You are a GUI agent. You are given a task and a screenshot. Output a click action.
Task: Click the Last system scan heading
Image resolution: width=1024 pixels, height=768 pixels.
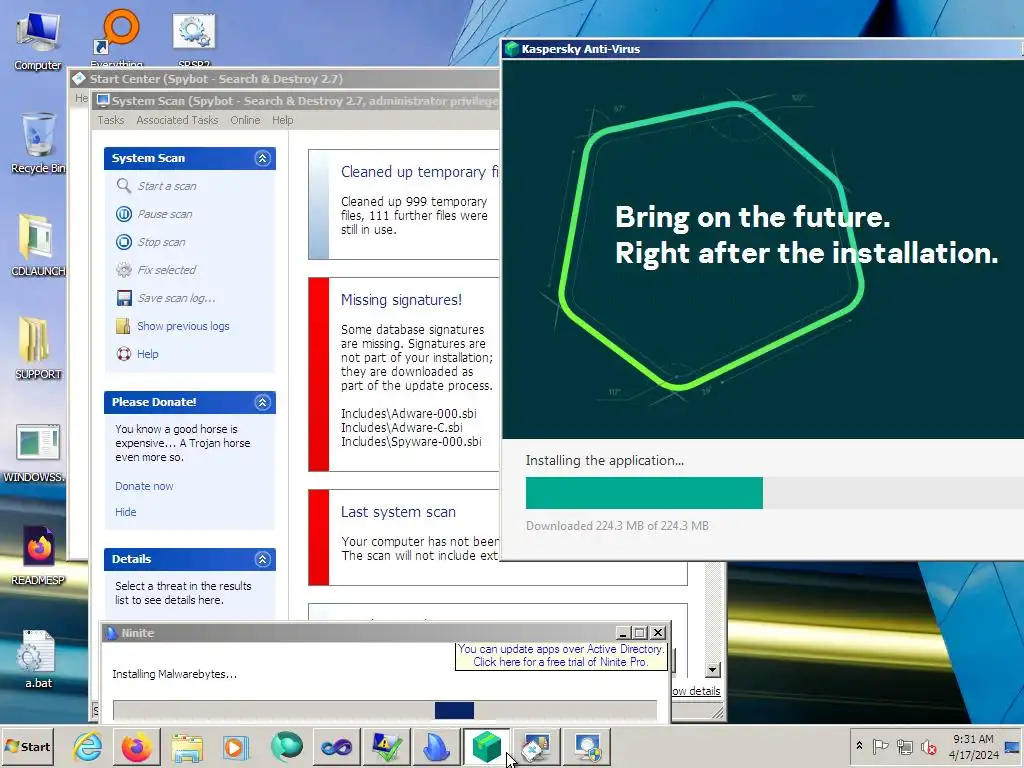[x=398, y=512]
